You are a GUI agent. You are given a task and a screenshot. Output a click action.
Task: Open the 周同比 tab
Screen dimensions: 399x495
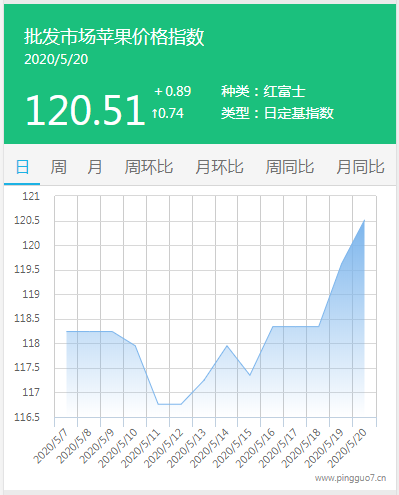click(290, 167)
